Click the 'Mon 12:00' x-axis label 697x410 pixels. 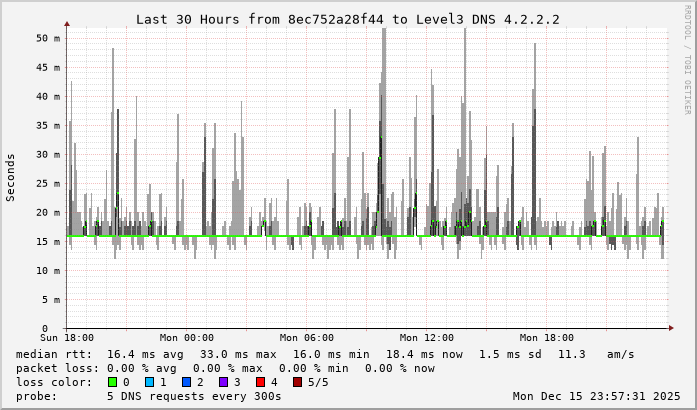426,338
